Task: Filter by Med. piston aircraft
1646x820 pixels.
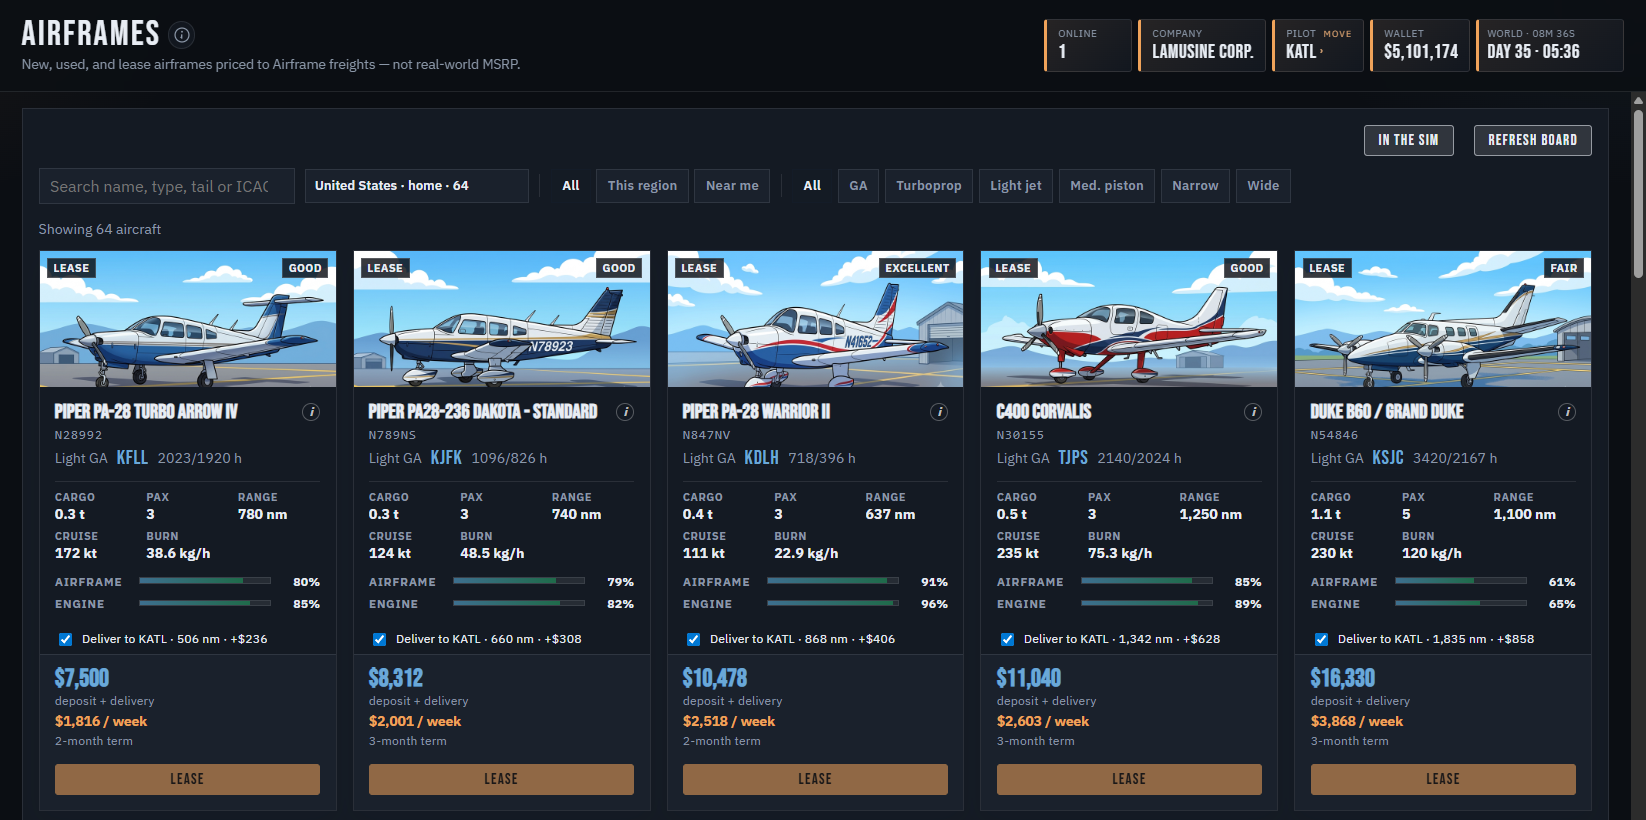Action: tap(1107, 186)
